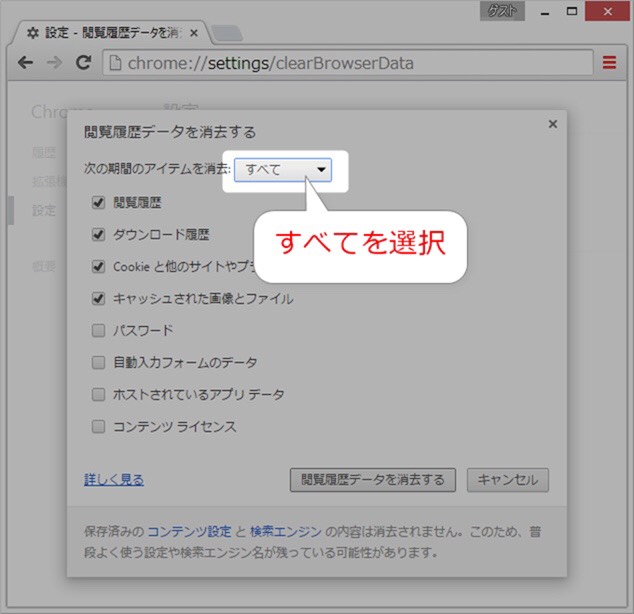Close the clear browsing data dialog
634x614 pixels.
point(553,124)
